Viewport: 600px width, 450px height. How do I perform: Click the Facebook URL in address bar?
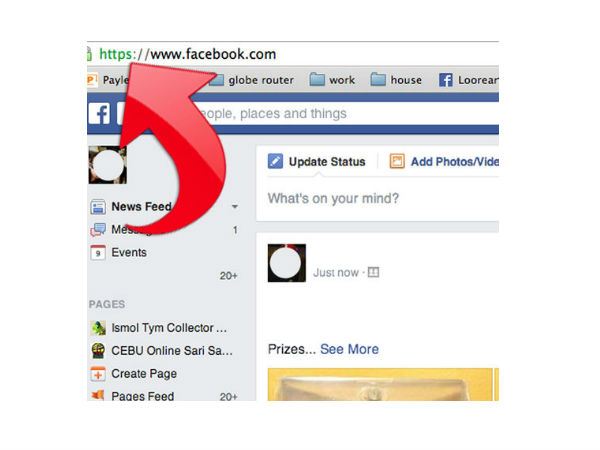coord(188,54)
